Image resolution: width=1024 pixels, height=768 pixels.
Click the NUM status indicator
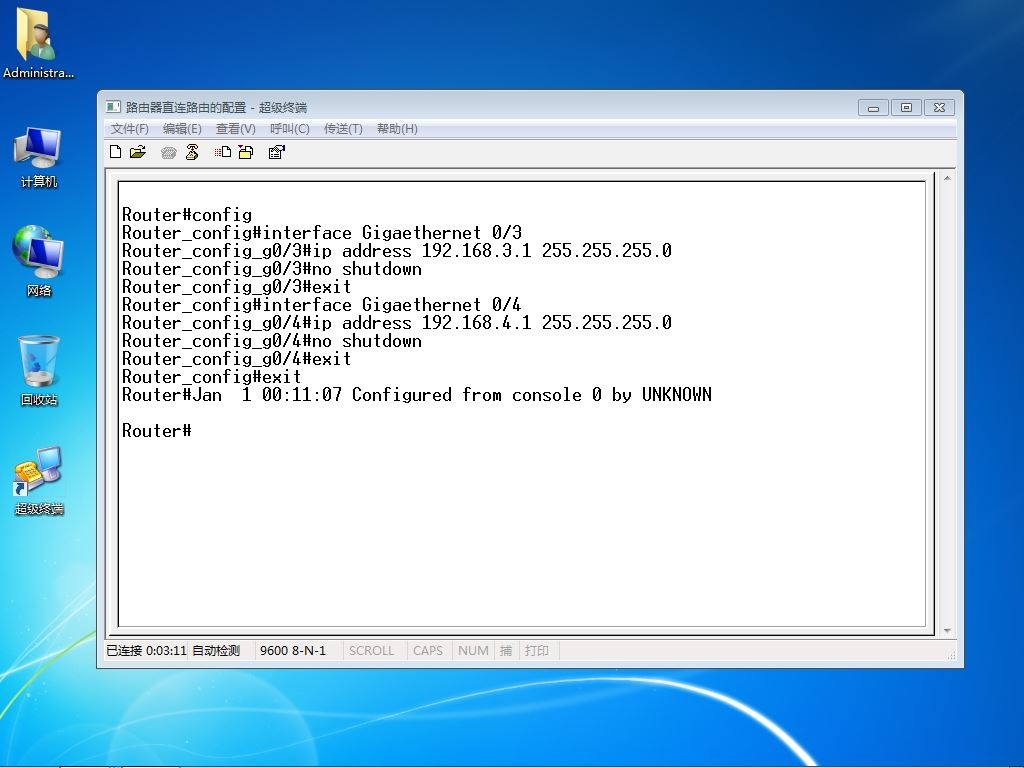click(473, 650)
